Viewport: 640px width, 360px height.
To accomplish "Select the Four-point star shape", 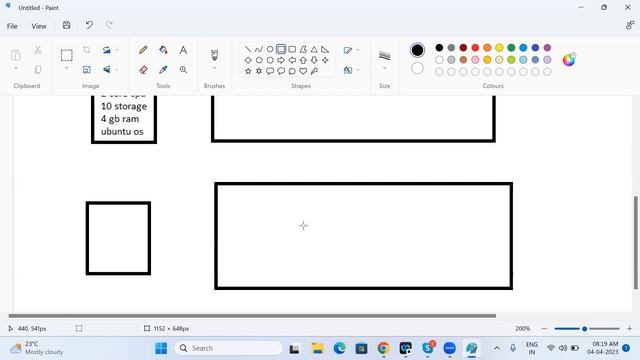I will click(325, 60).
